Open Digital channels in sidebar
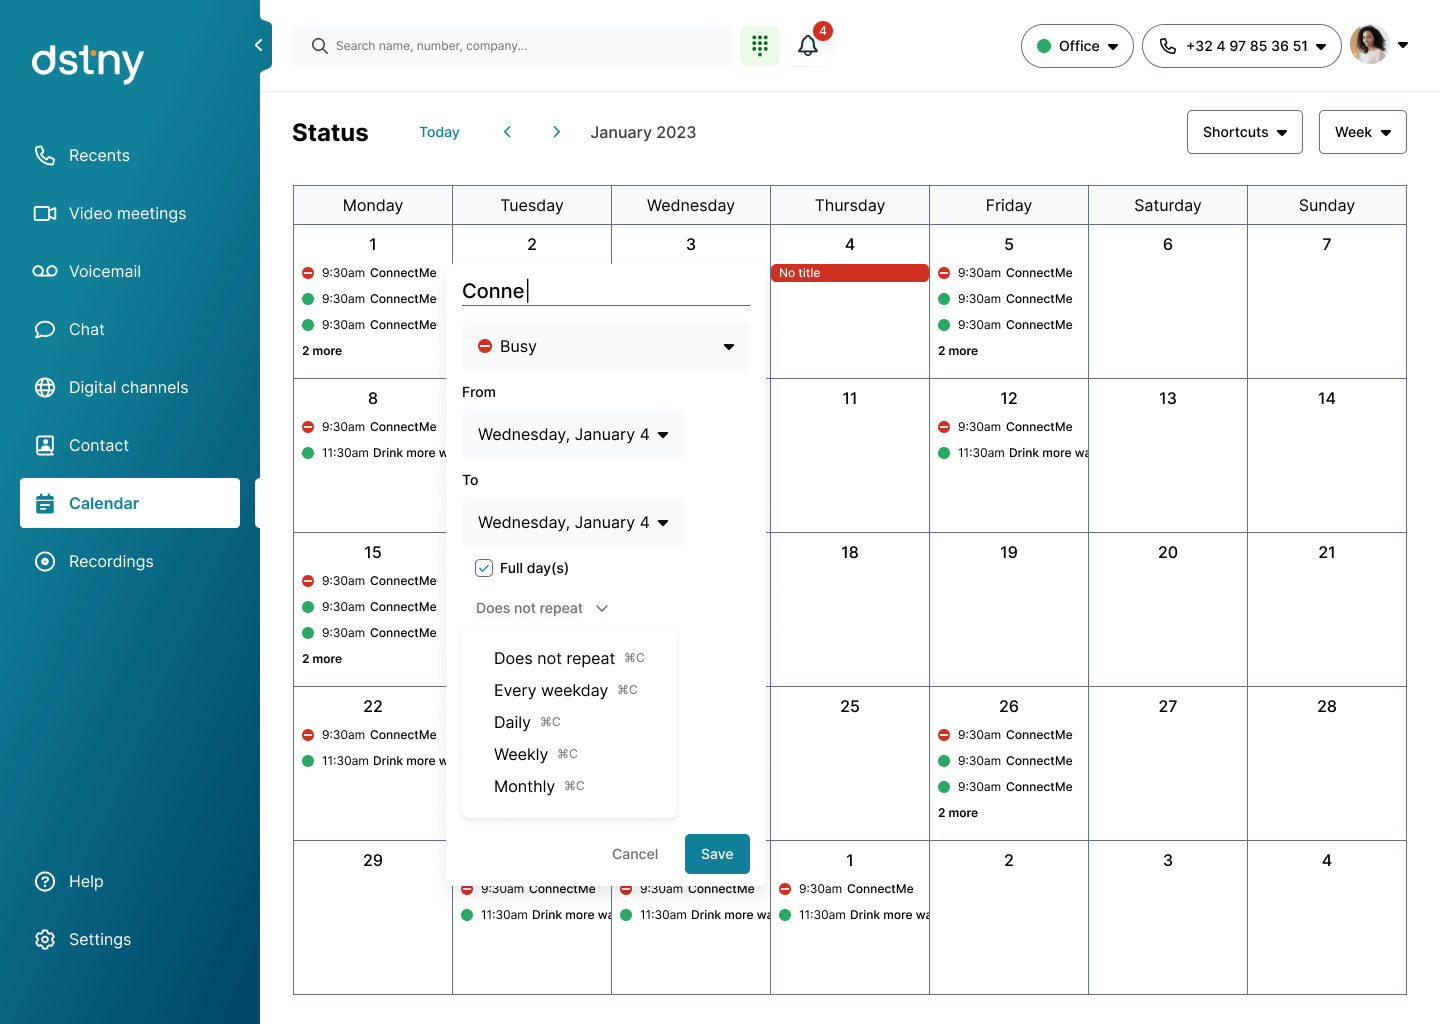The image size is (1440, 1024). [128, 387]
